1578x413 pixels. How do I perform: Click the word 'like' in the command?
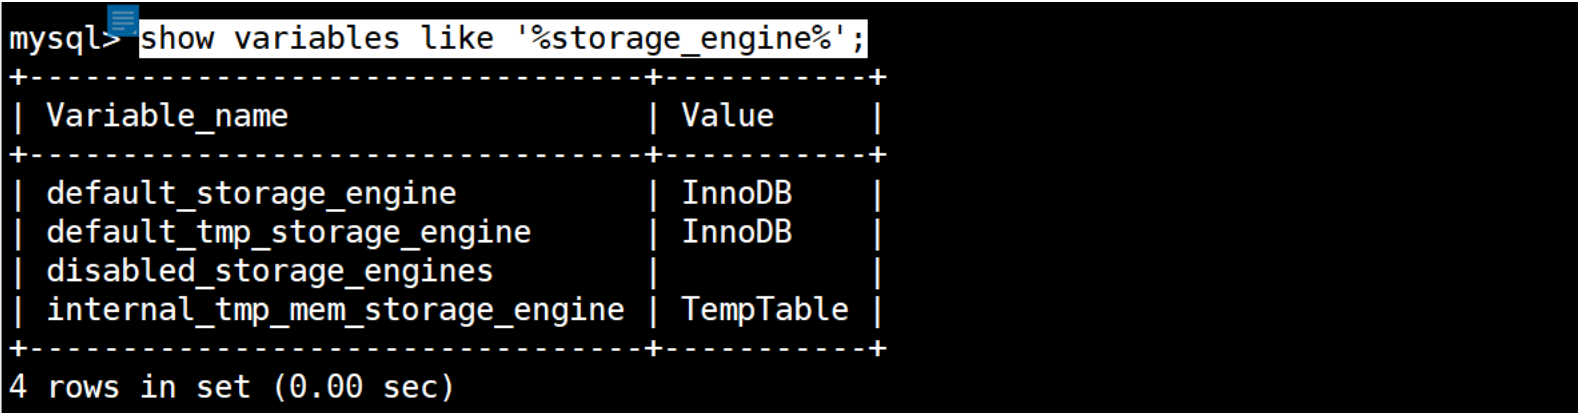[x=457, y=39]
